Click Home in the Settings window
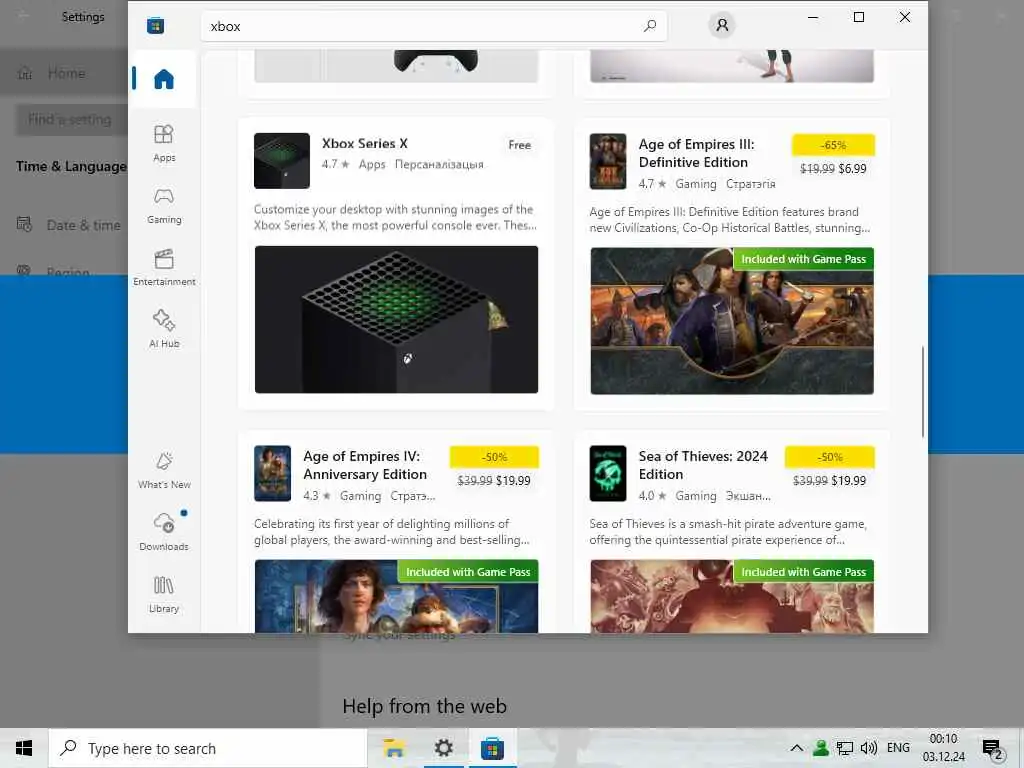This screenshot has width=1024, height=768. pyautogui.click(x=66, y=73)
